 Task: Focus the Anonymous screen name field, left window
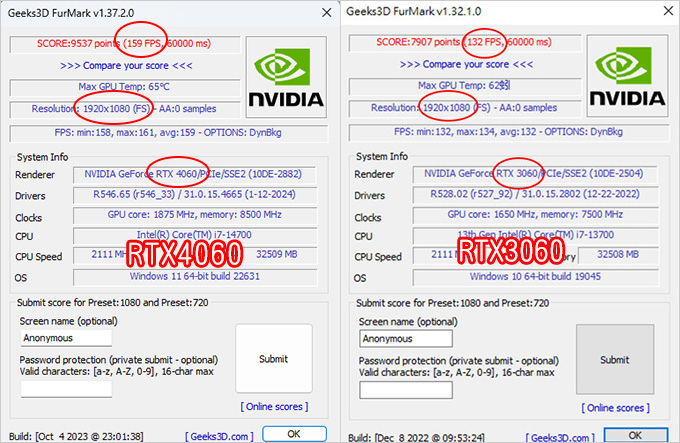[x=66, y=338]
